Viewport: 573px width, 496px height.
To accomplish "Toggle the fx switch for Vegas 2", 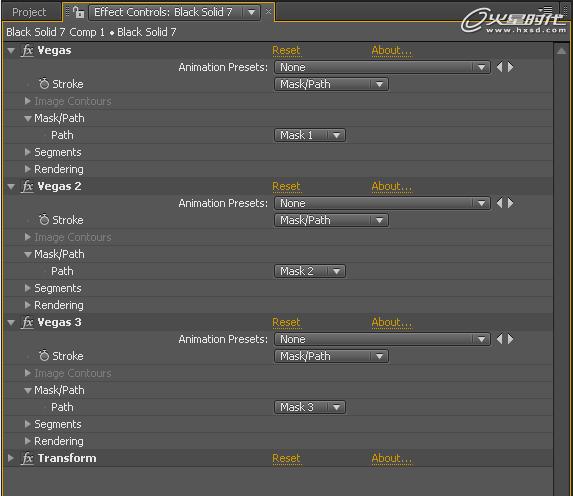I will [27, 186].
